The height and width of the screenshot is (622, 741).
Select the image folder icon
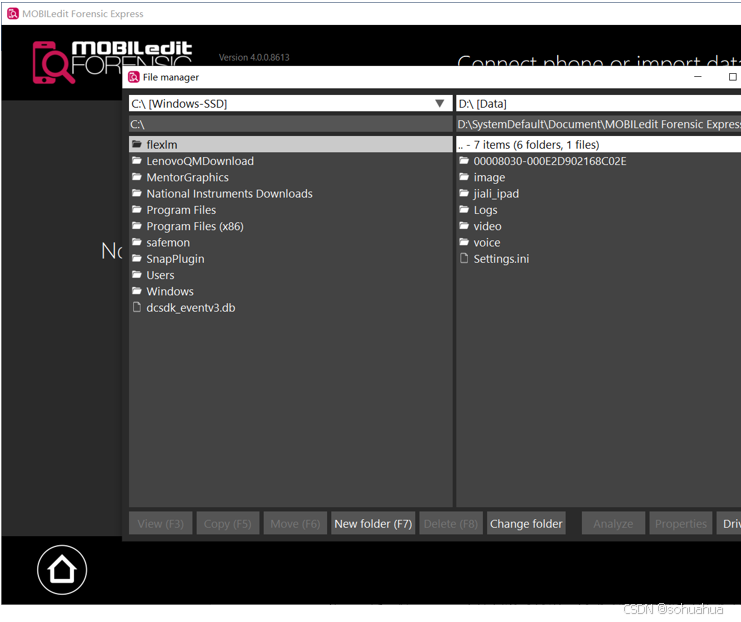pyautogui.click(x=464, y=176)
